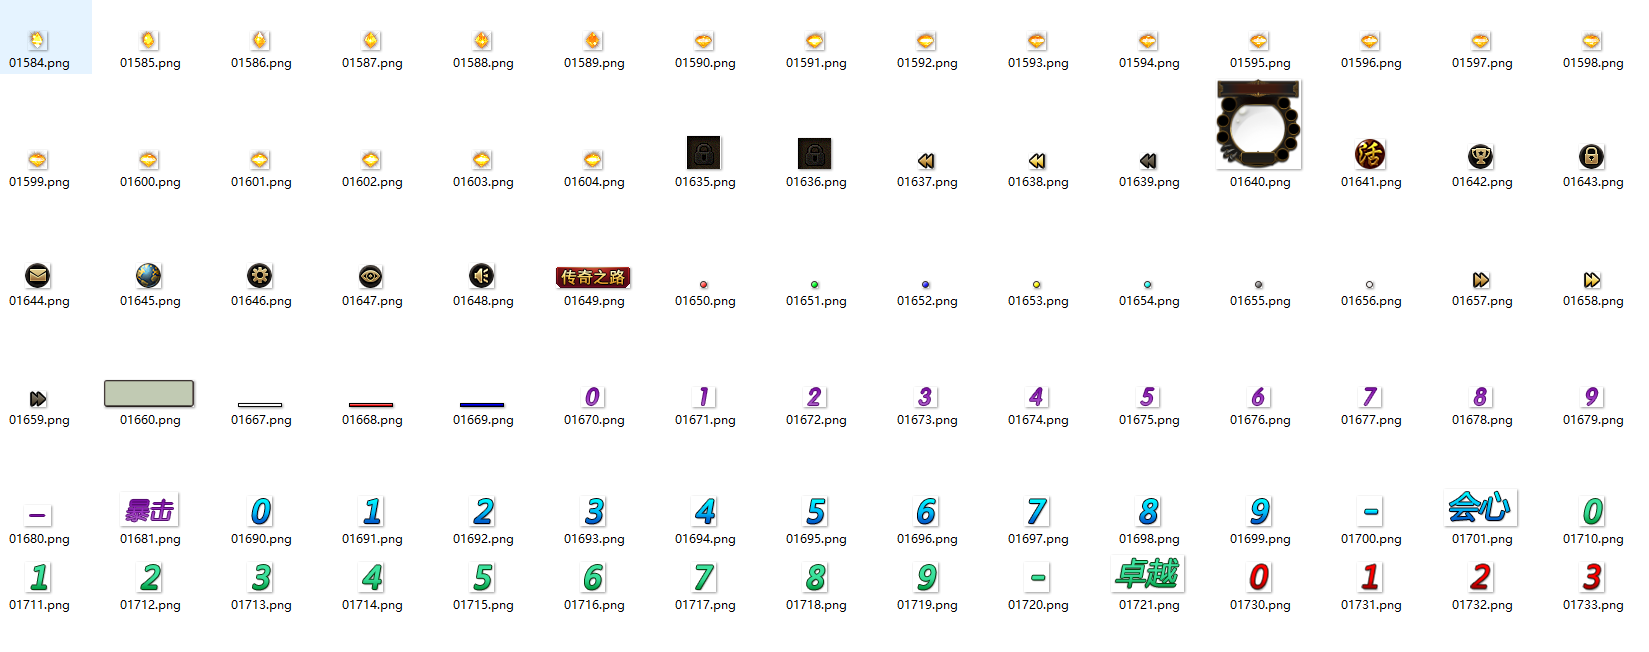Screen dimensions: 1649x652
Task: Select the green Chinese text image 01721.png
Action: [x=1148, y=574]
